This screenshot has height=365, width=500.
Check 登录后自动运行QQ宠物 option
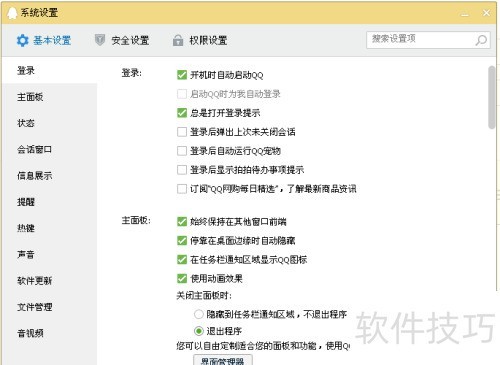(182, 151)
